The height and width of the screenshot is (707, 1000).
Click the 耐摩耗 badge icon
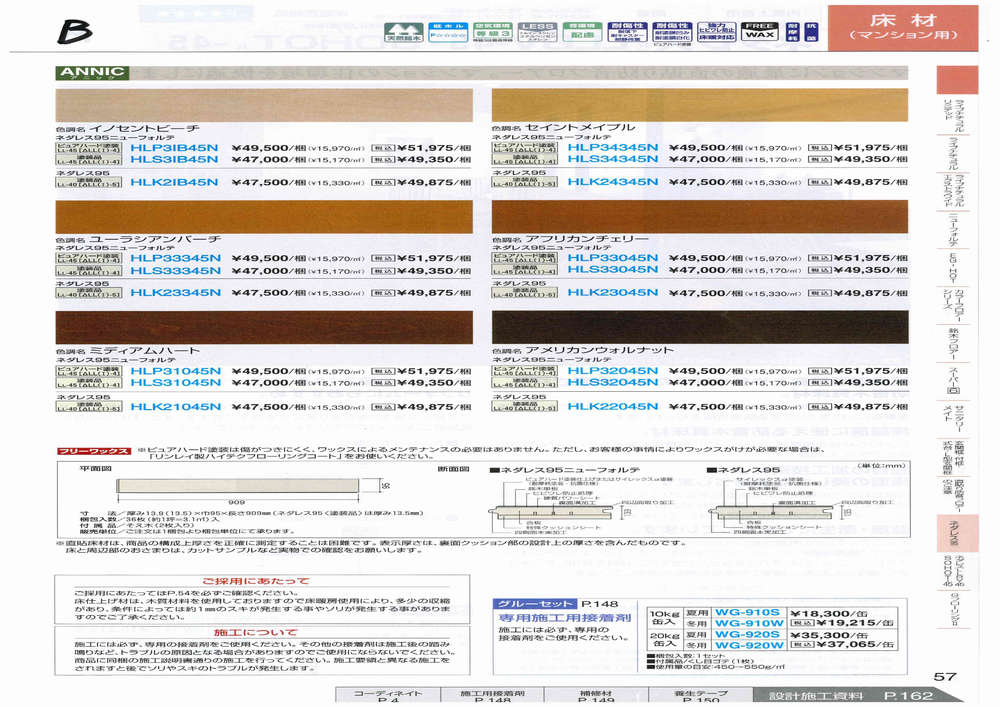[x=792, y=33]
